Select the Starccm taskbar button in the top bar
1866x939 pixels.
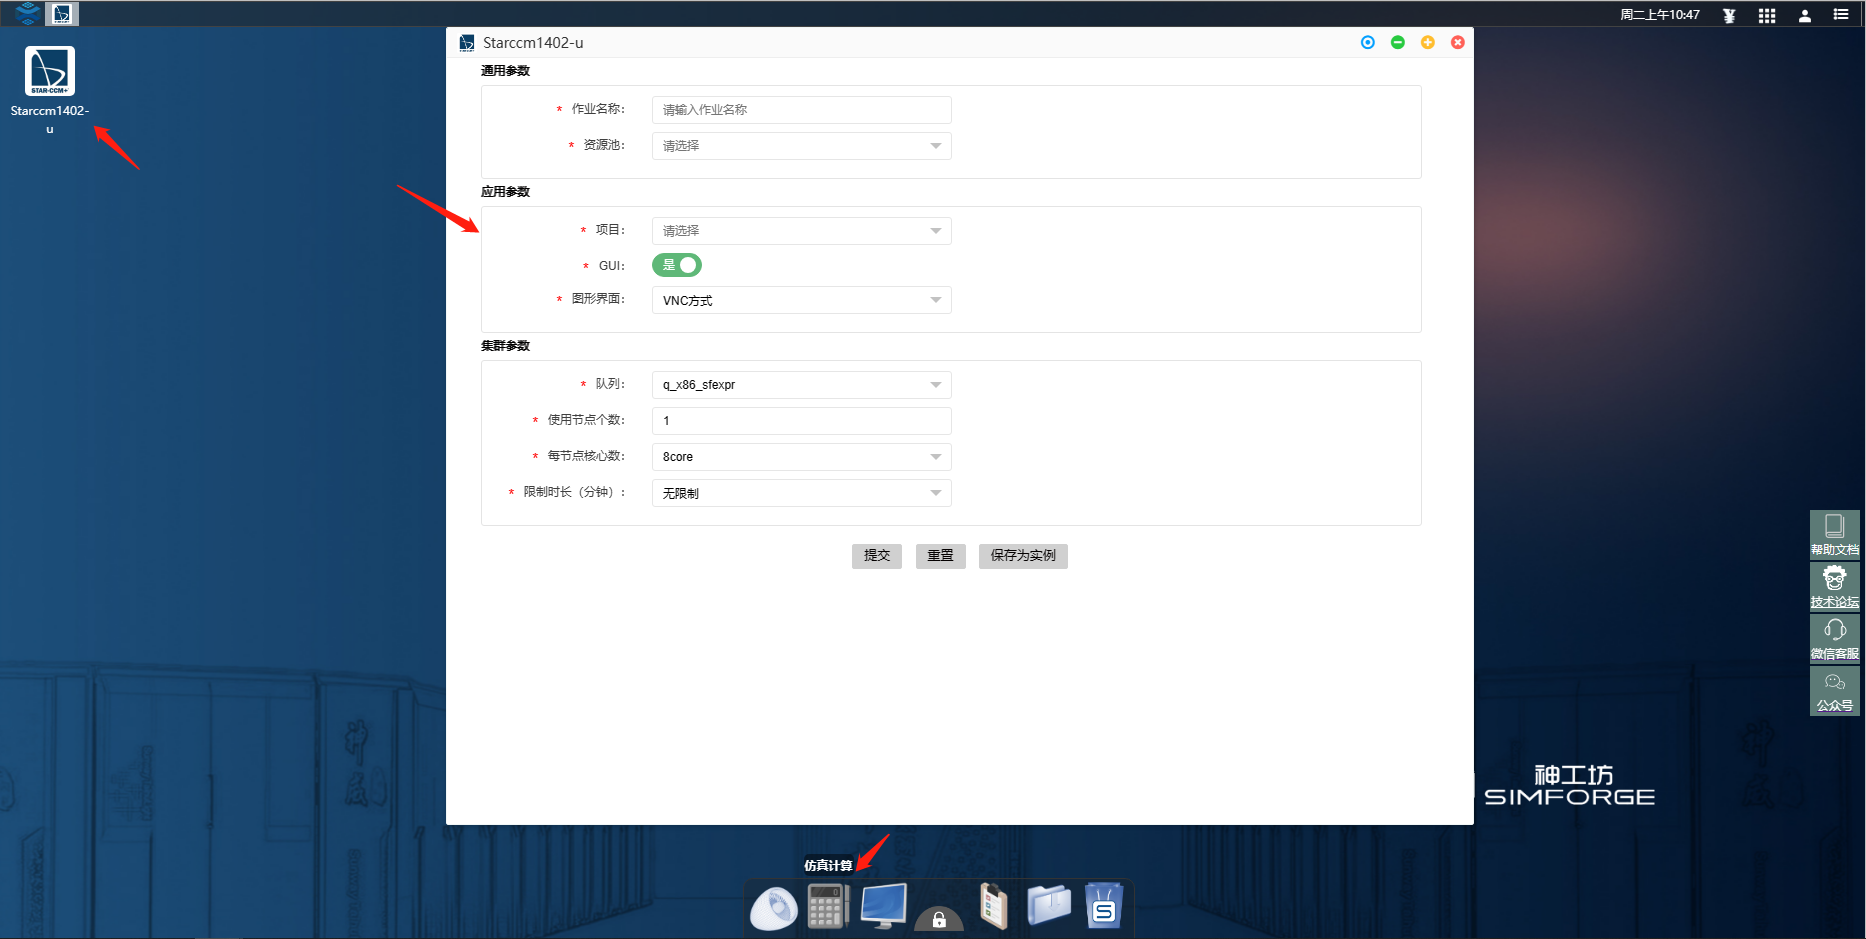tap(62, 14)
